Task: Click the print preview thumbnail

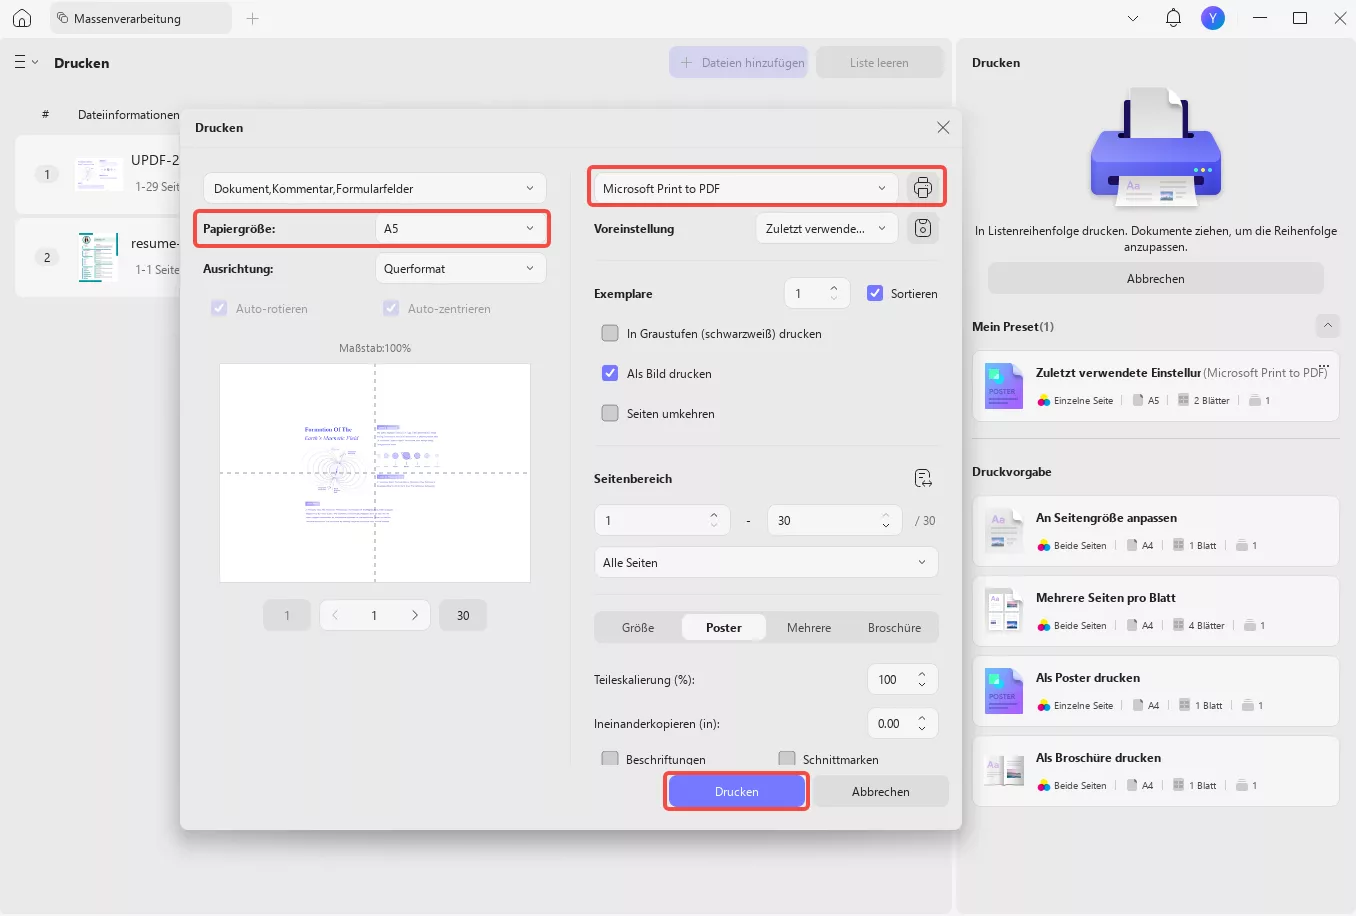Action: (x=375, y=473)
